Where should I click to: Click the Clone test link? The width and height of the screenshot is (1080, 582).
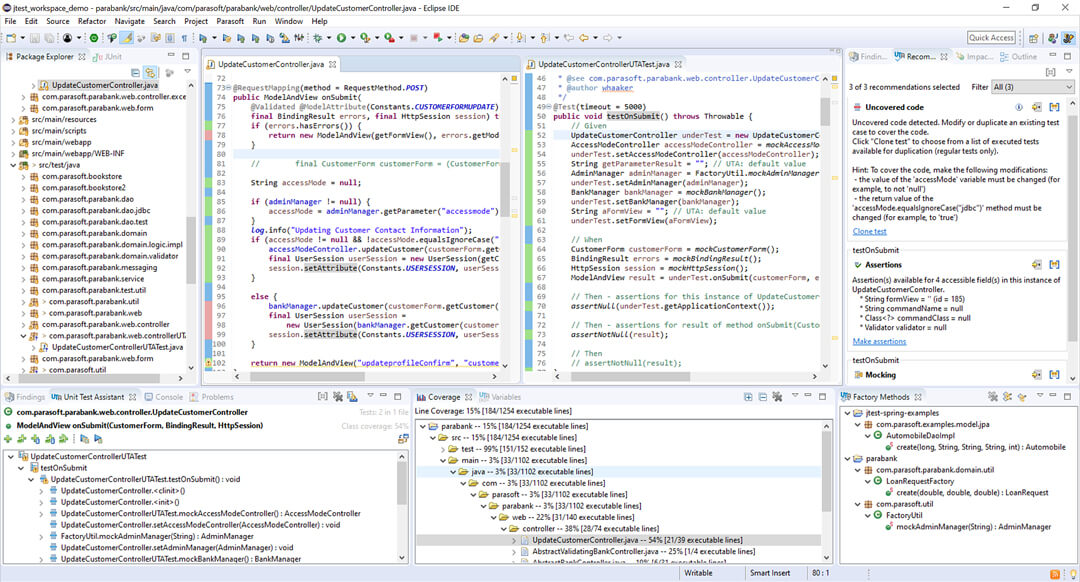coord(869,231)
